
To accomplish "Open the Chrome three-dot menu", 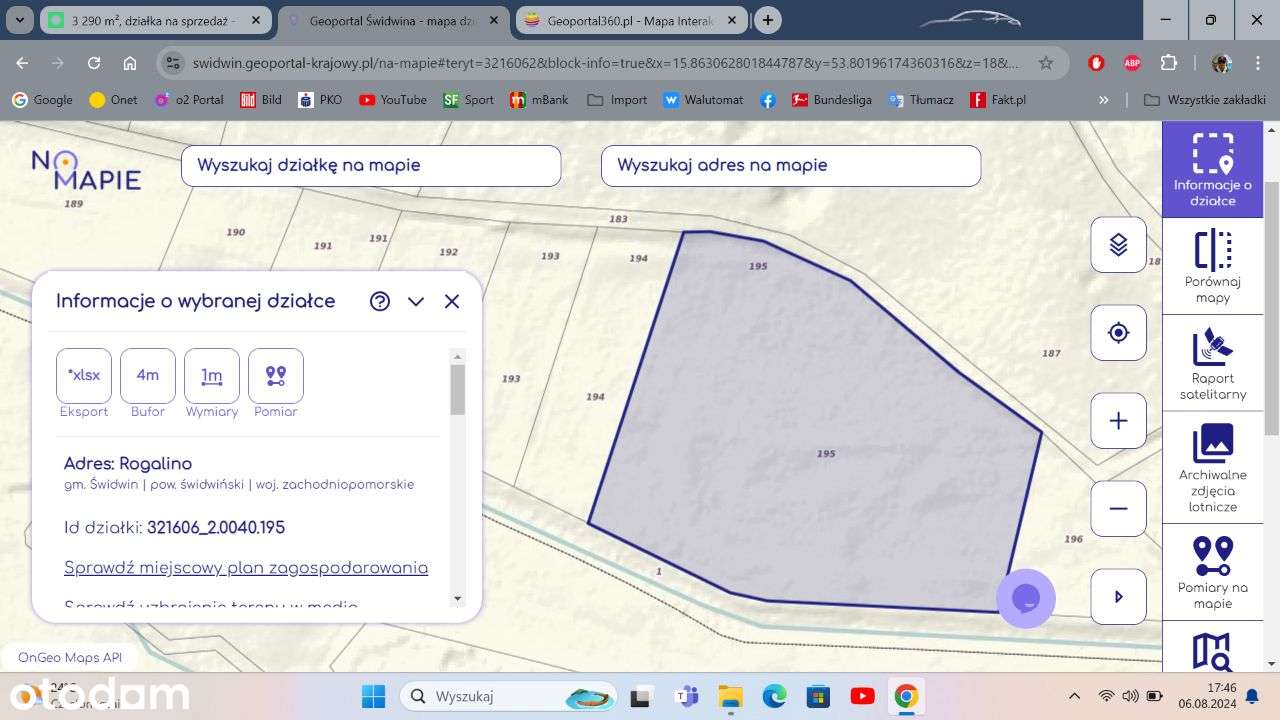I will point(1257,63).
